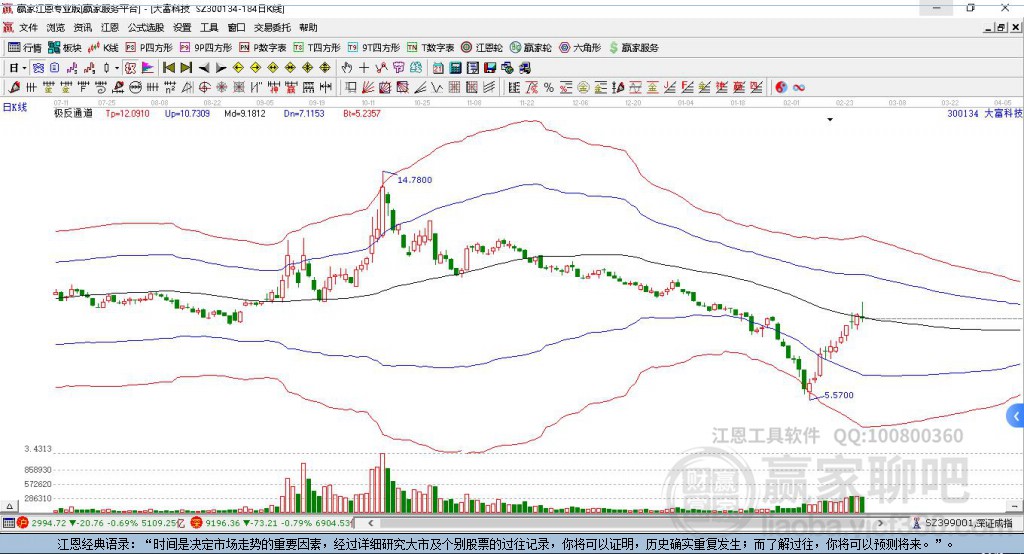Open the 9T四方形 tool
1024x554 pixels.
[374, 48]
